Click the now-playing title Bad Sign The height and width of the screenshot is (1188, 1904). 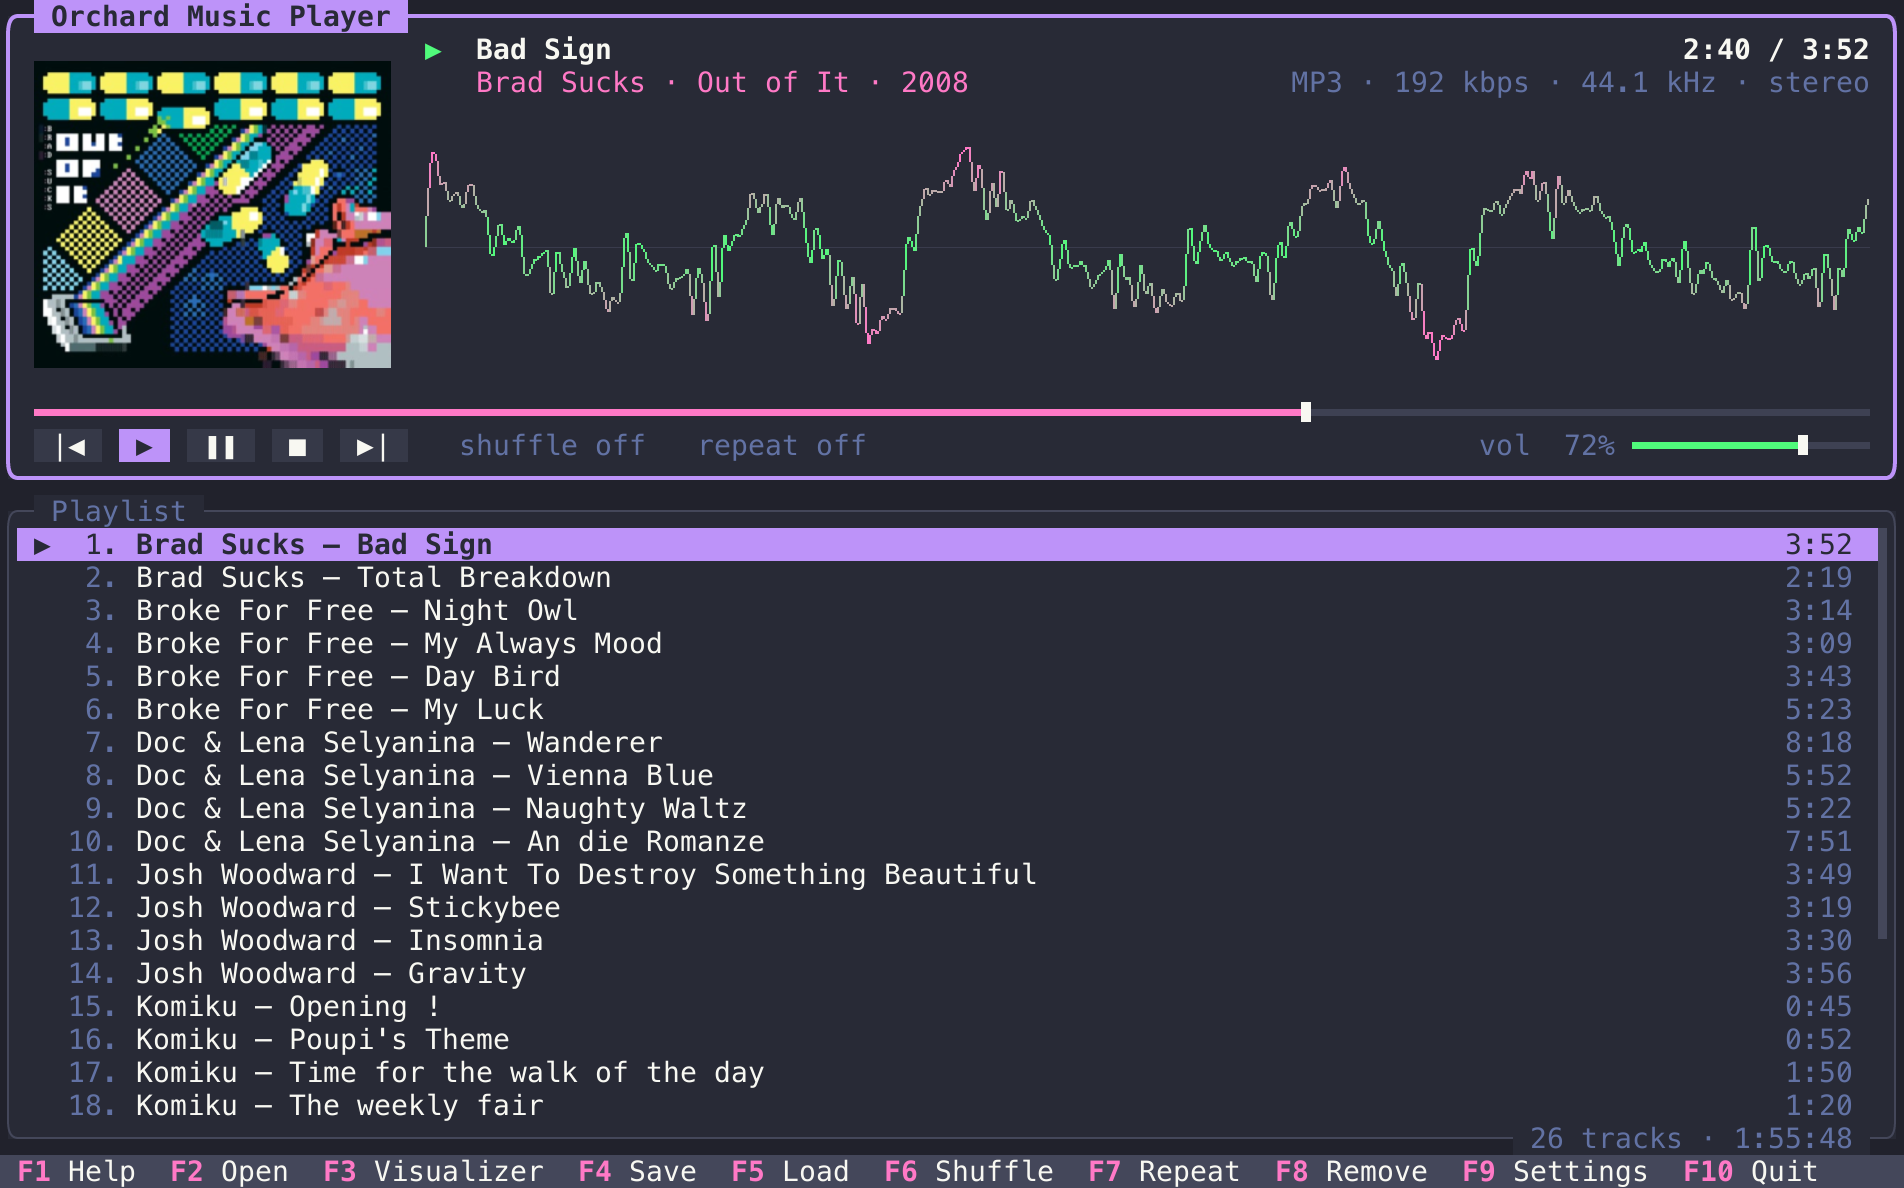click(x=543, y=50)
